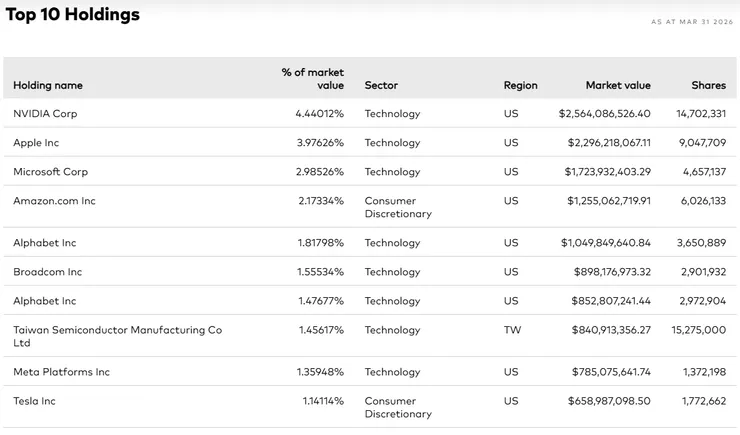Select the US region cell for Microsoft
The height and width of the screenshot is (435, 740).
pos(511,172)
